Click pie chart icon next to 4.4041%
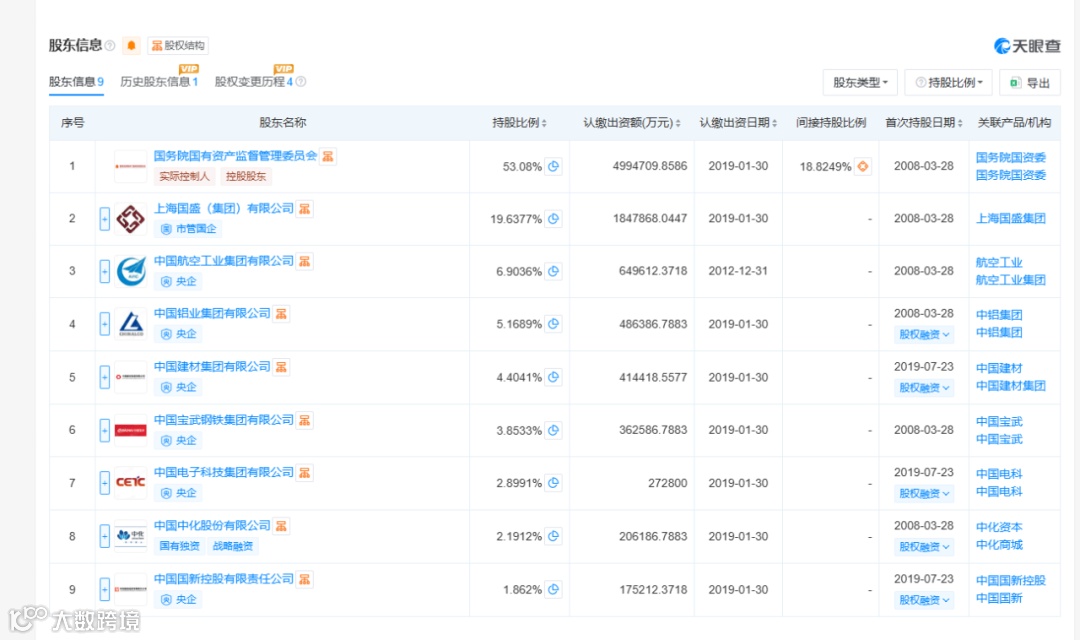 [x=553, y=378]
